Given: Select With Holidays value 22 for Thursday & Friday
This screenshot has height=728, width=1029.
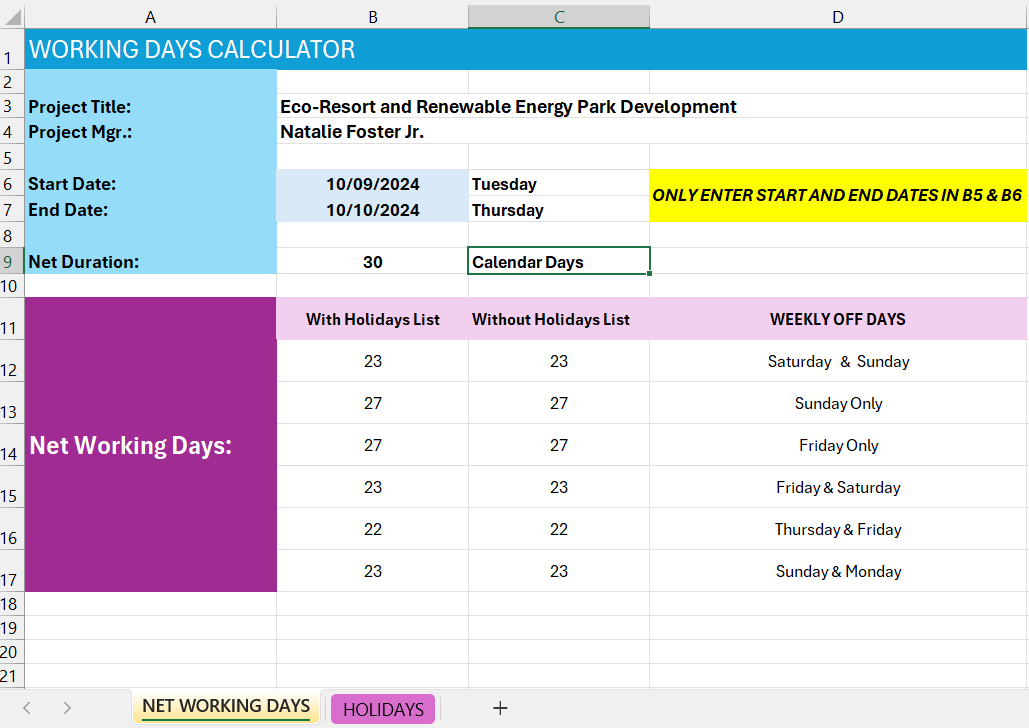Looking at the screenshot, I should 373,529.
